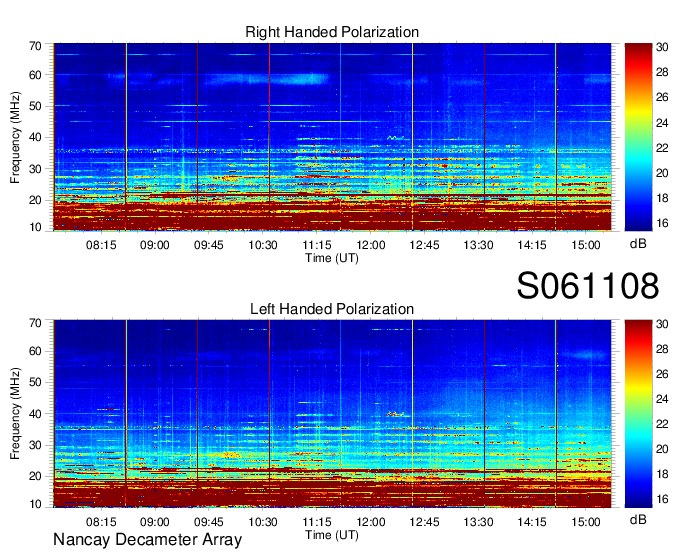Click the 09:00 tick on the upper time axis
Screen dimensions: 680x552
coord(154,245)
